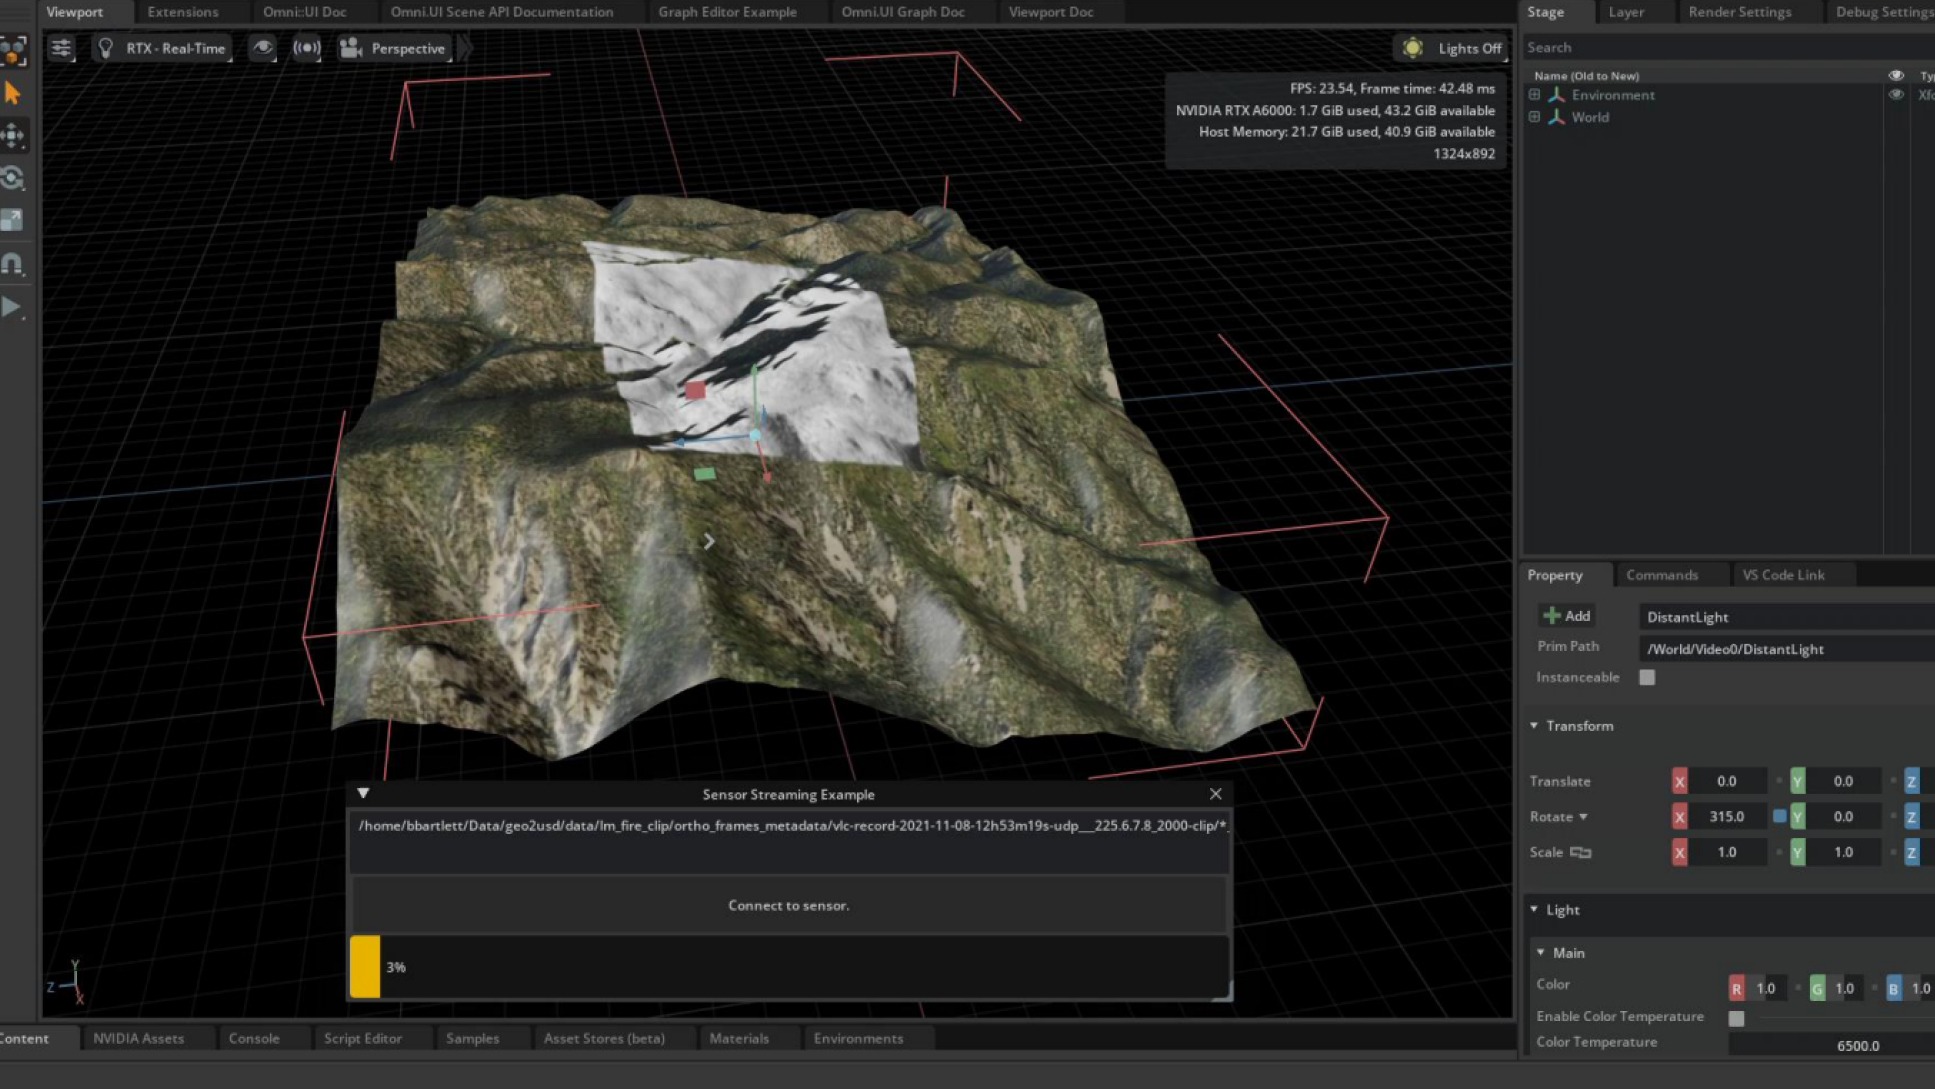
Task: Switch to the Render Settings tab
Action: [1739, 12]
